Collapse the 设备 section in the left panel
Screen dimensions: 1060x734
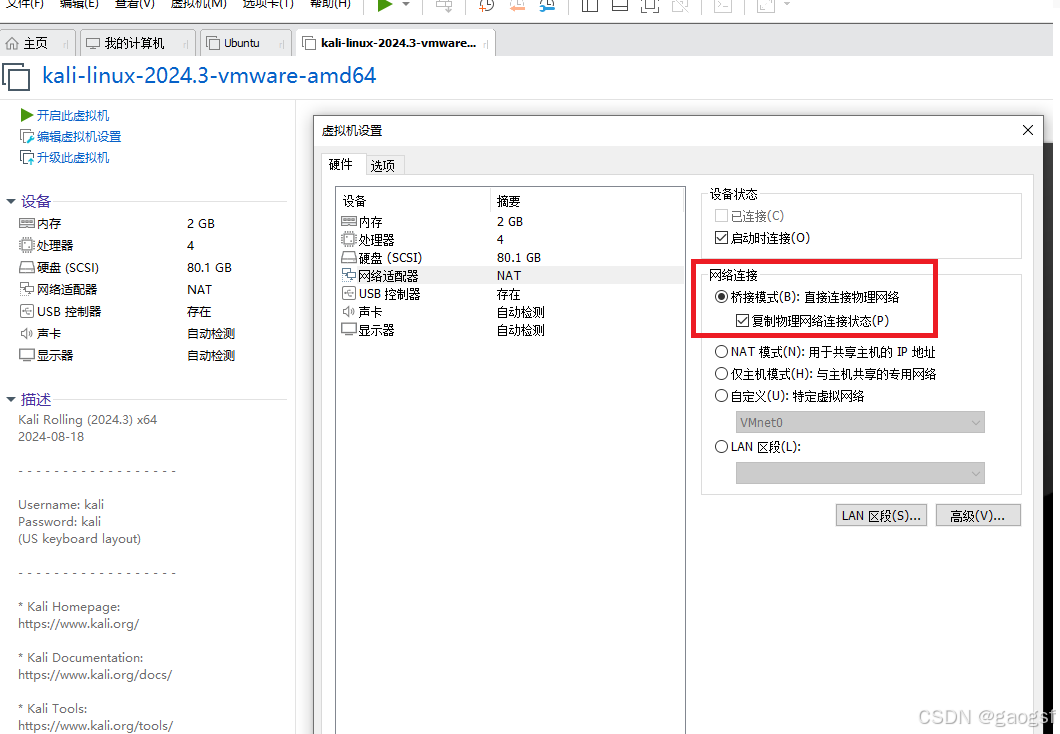11,201
